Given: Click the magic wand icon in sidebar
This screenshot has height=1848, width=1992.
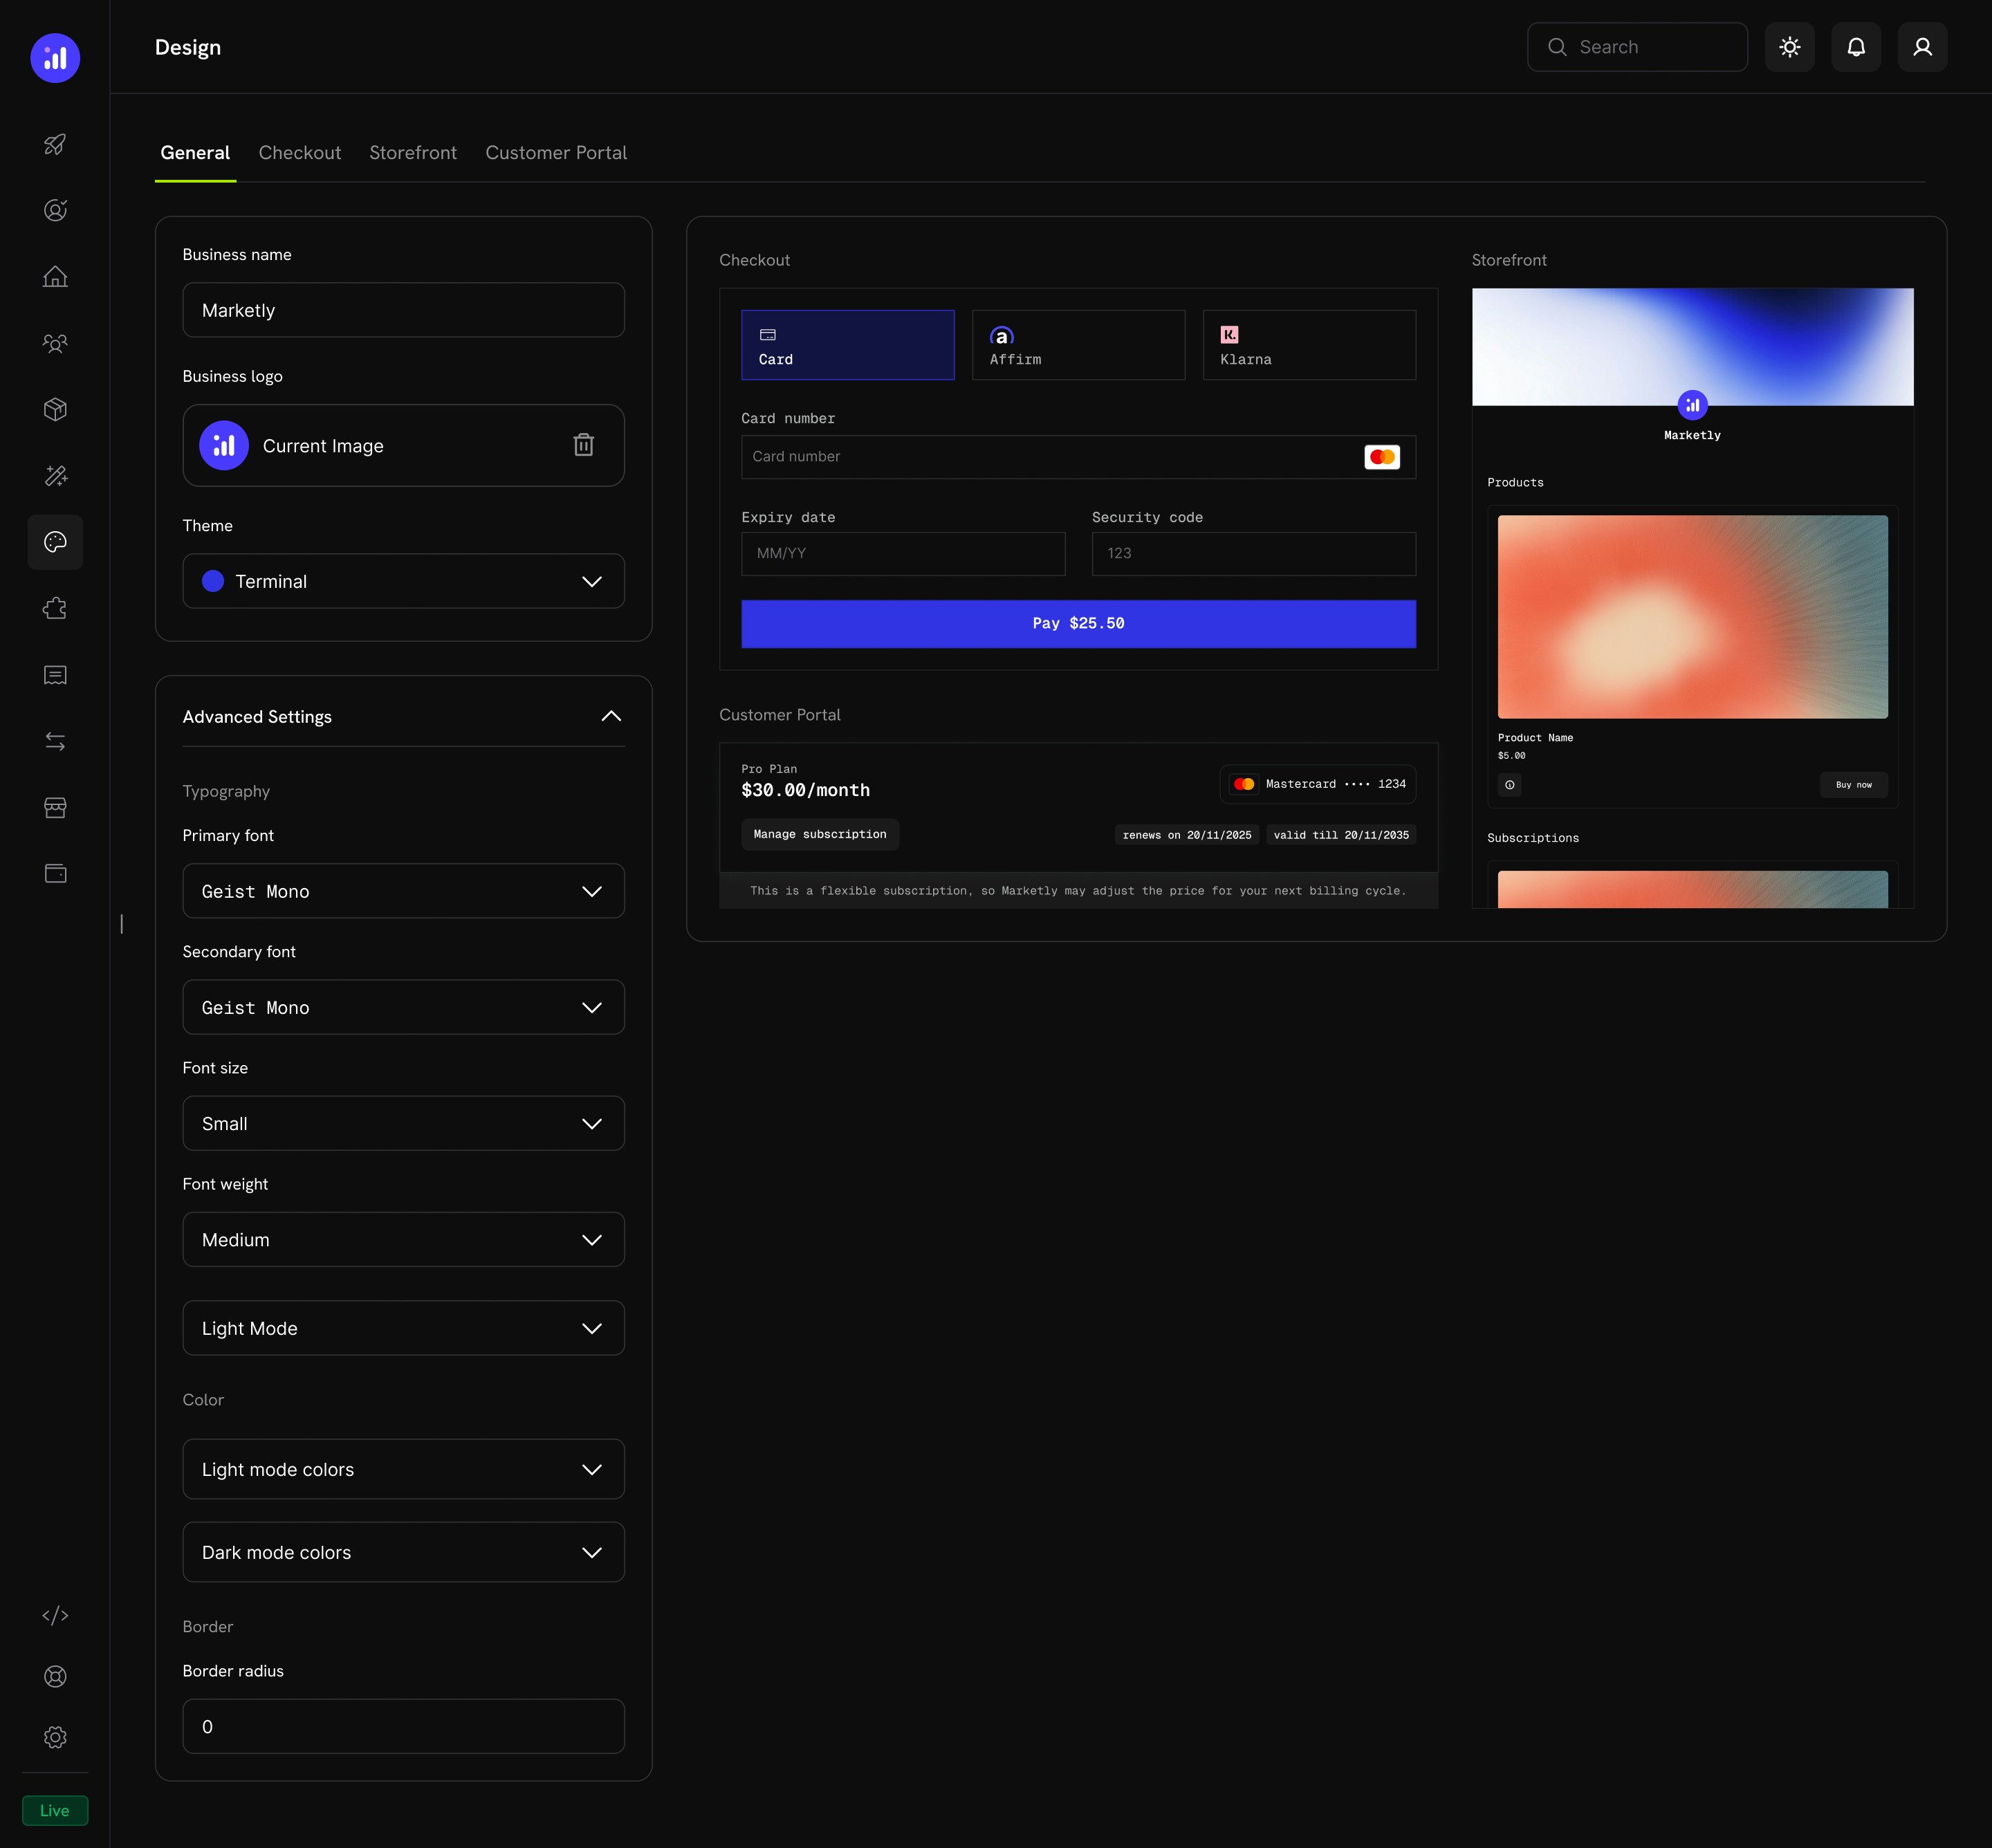Looking at the screenshot, I should 55,476.
